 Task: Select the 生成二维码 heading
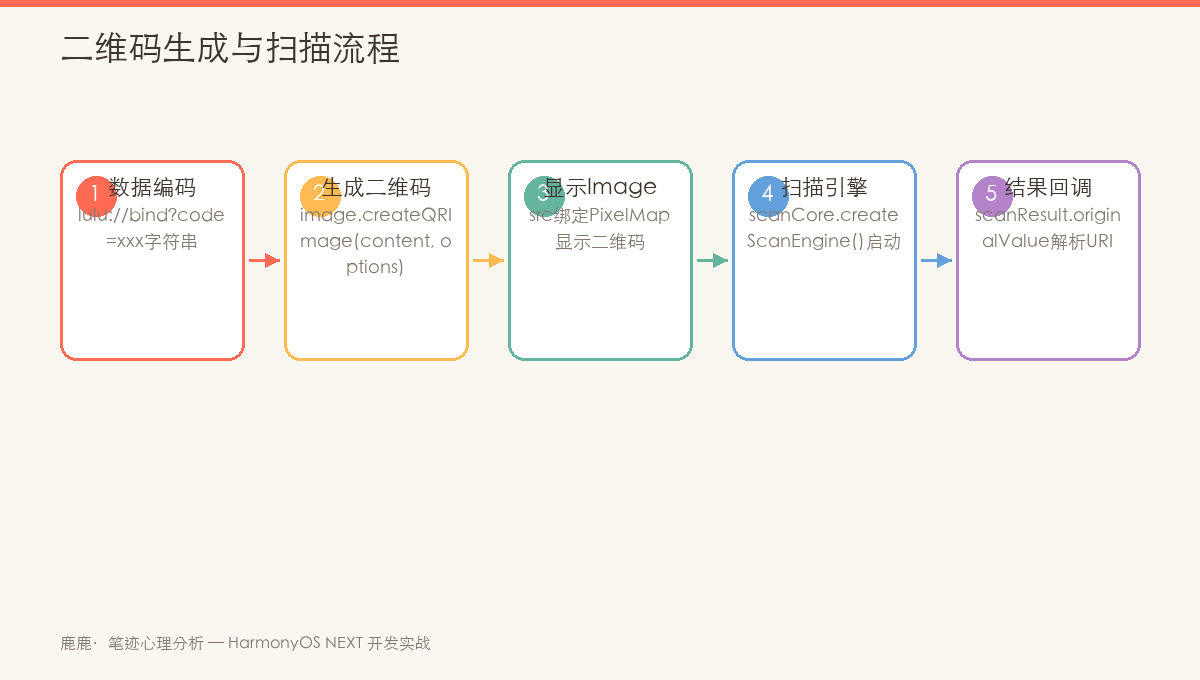(376, 187)
